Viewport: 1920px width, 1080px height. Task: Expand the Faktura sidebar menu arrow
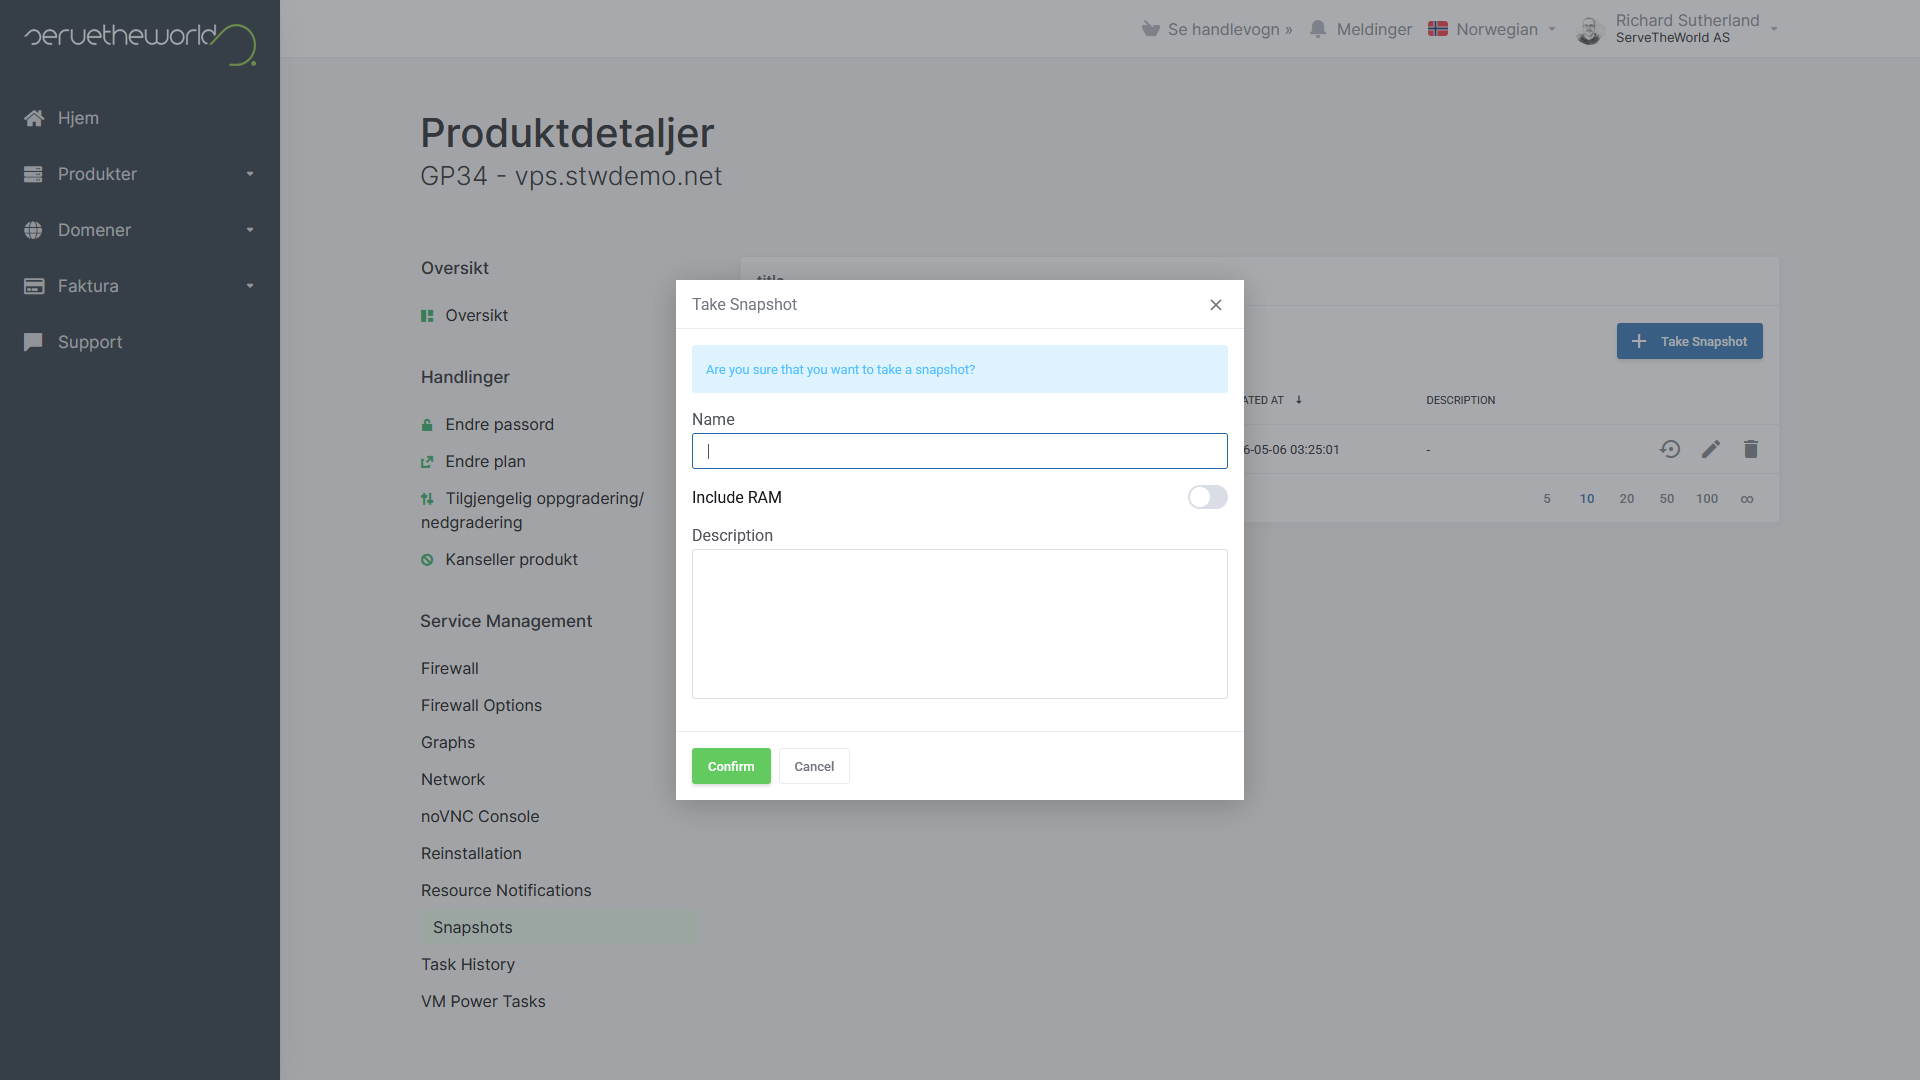point(250,286)
